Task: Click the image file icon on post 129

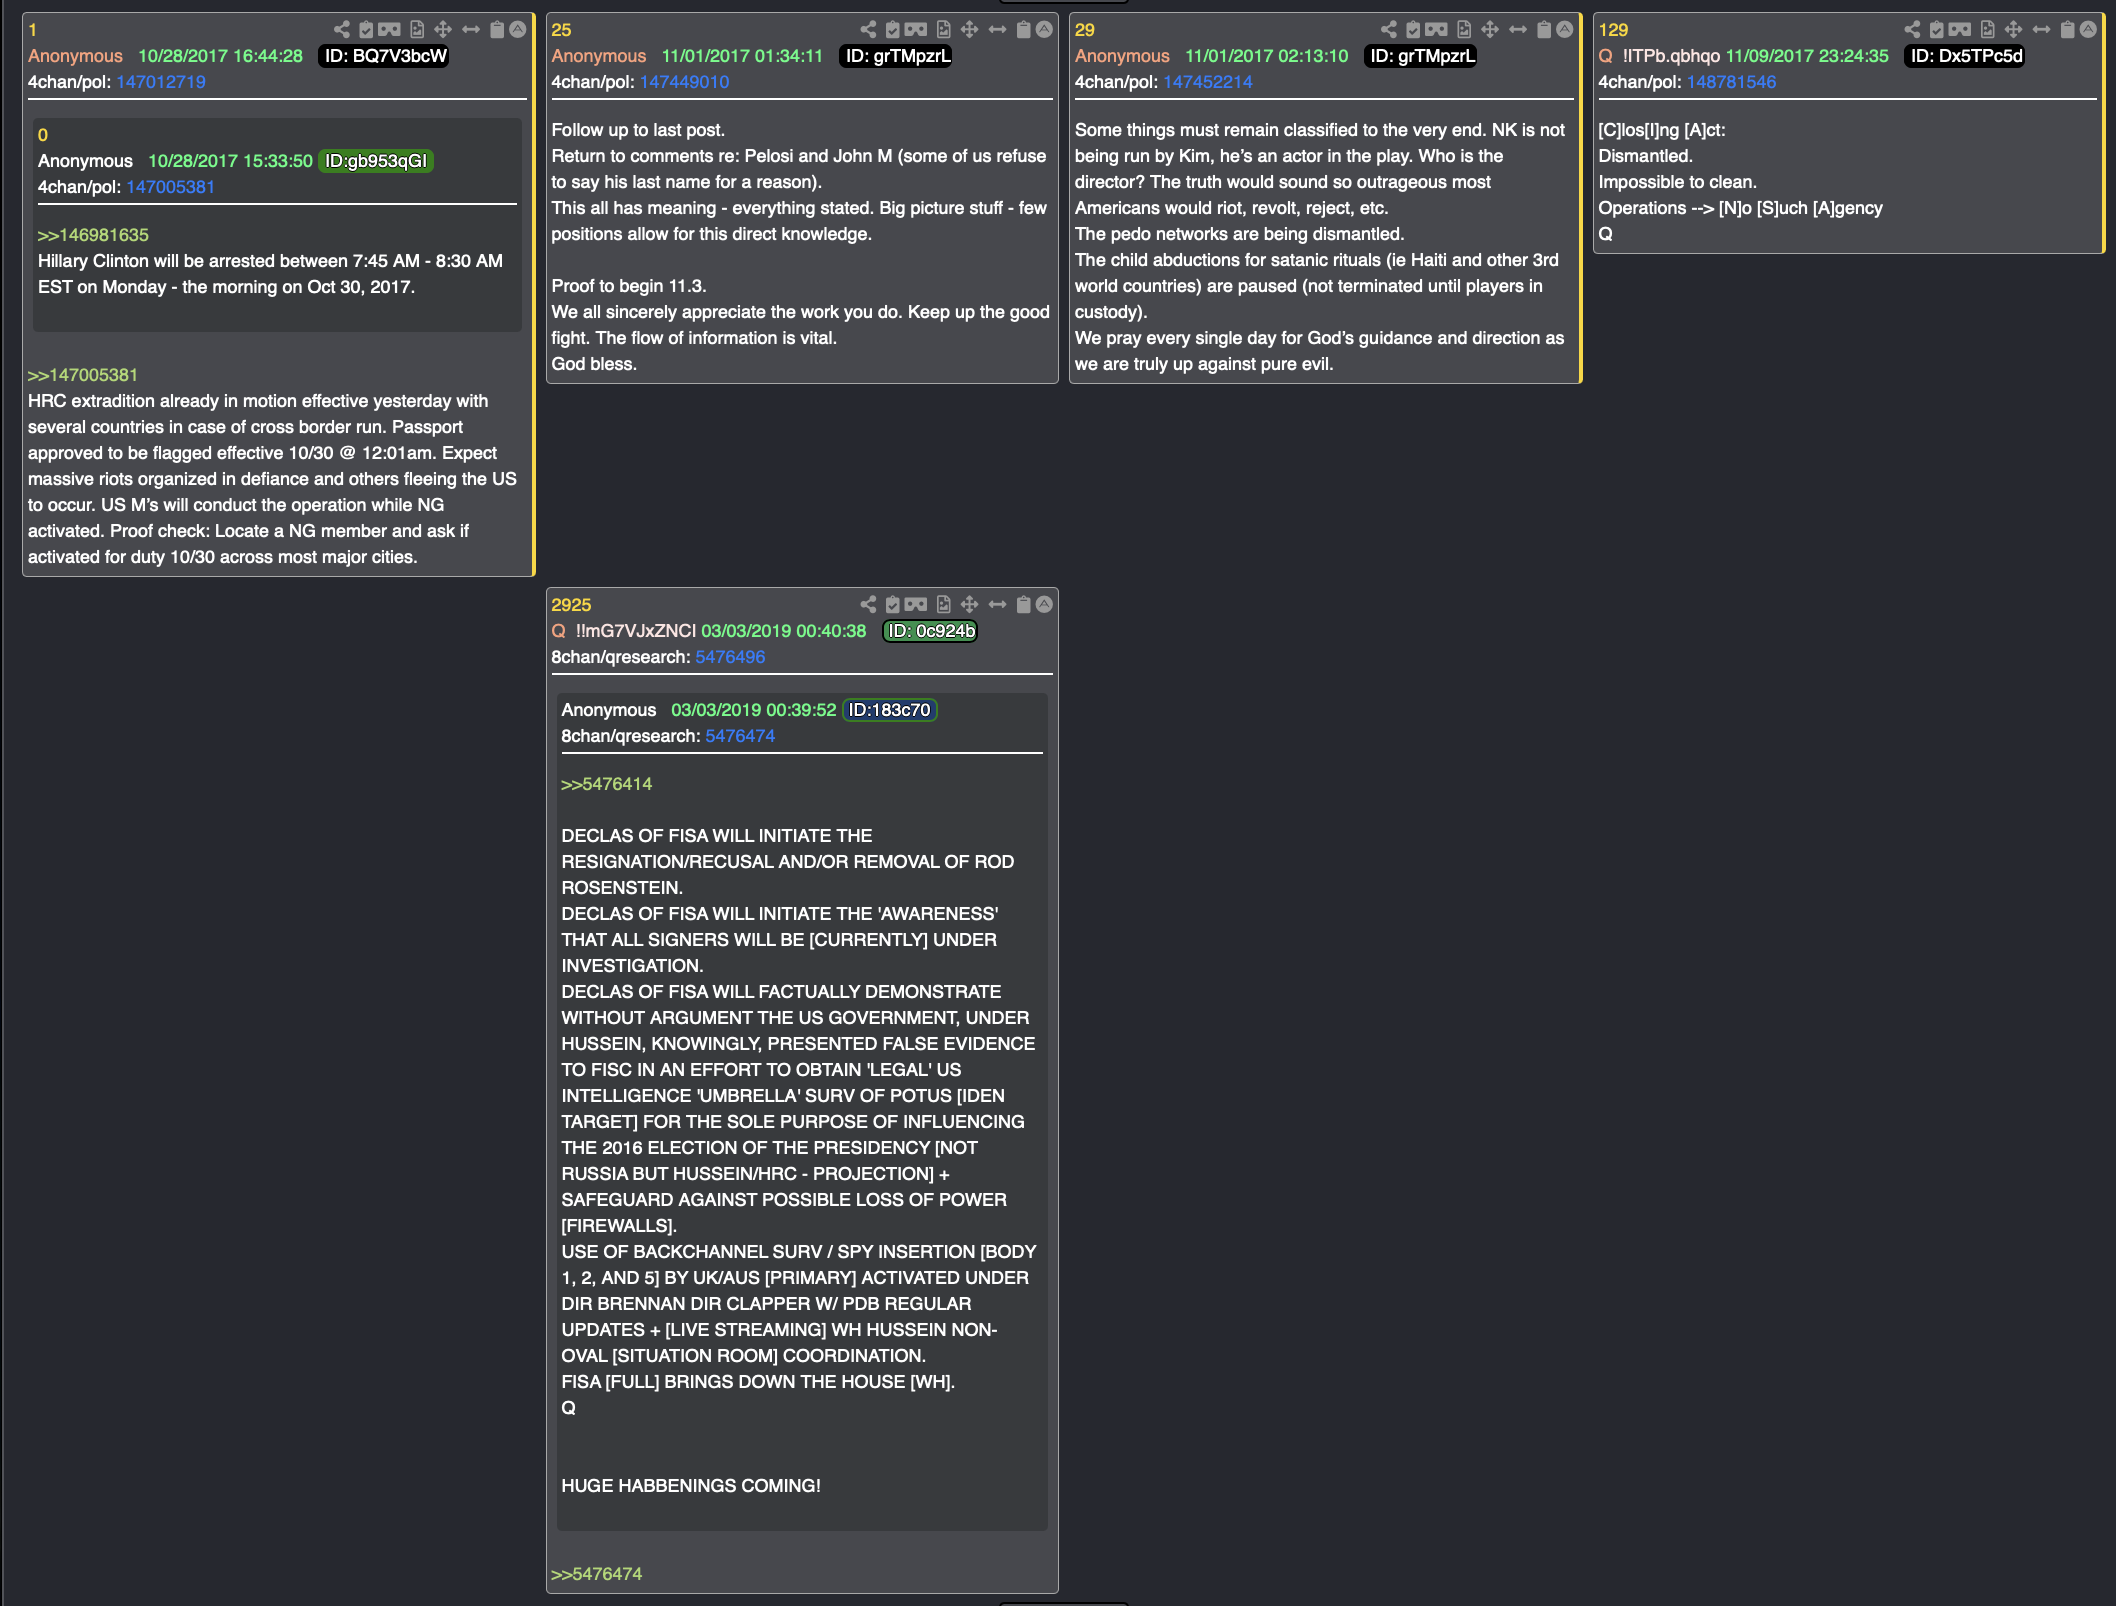Action: pyautogui.click(x=1988, y=30)
